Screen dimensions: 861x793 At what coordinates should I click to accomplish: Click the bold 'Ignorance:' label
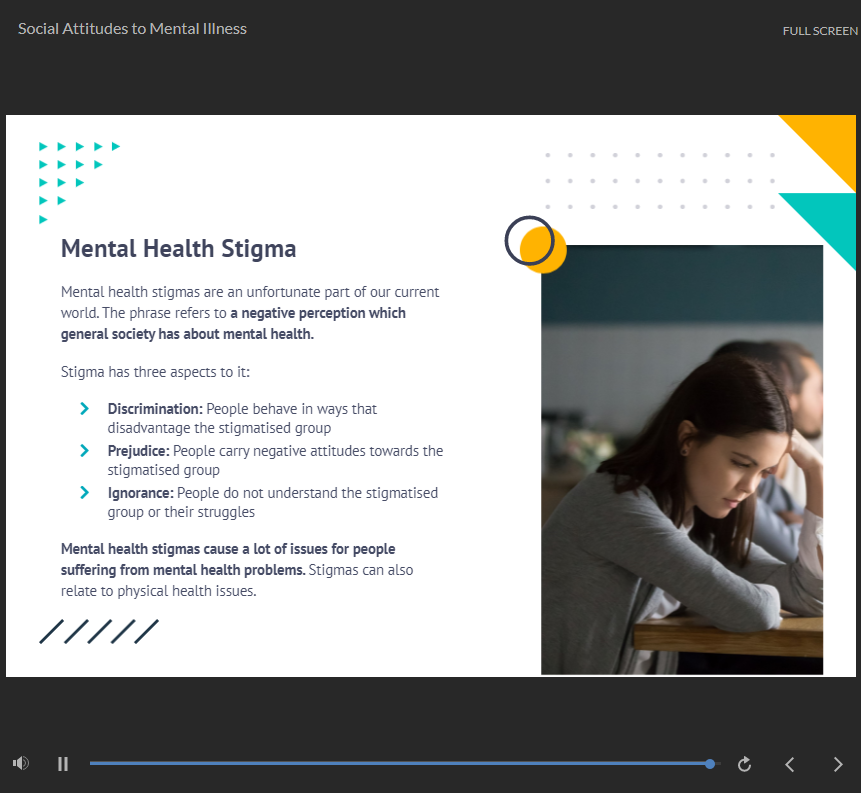(x=140, y=493)
